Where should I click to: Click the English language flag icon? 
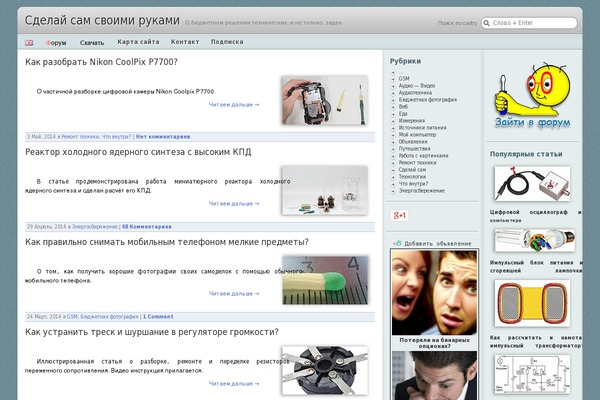(x=29, y=42)
